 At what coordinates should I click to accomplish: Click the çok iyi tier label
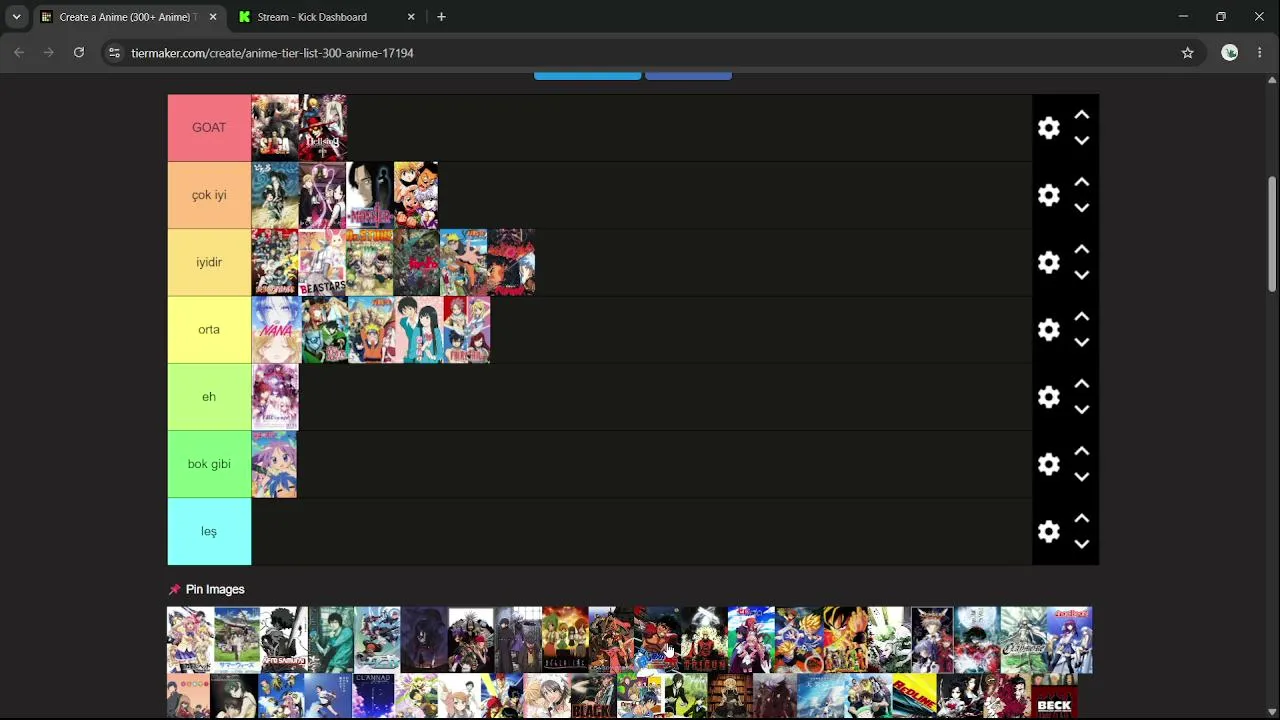pos(209,195)
